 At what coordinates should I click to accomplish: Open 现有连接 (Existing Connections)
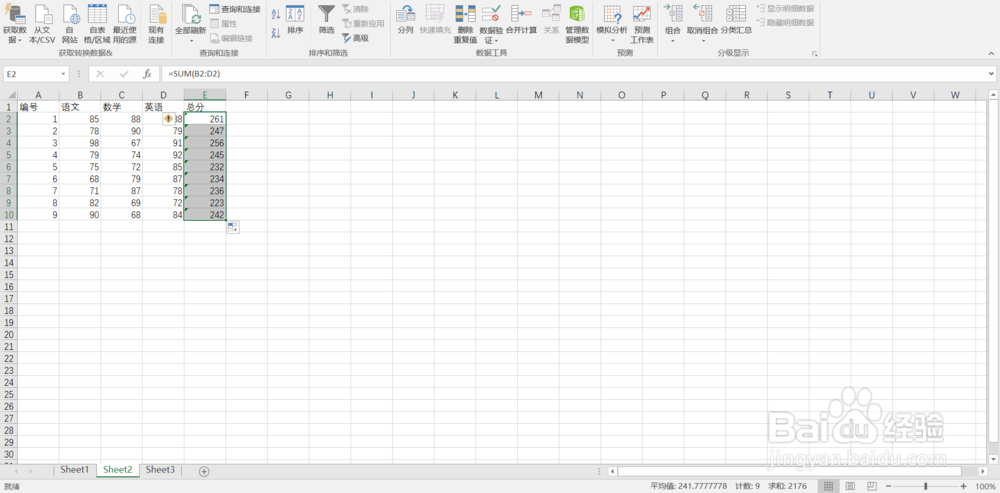point(156,24)
